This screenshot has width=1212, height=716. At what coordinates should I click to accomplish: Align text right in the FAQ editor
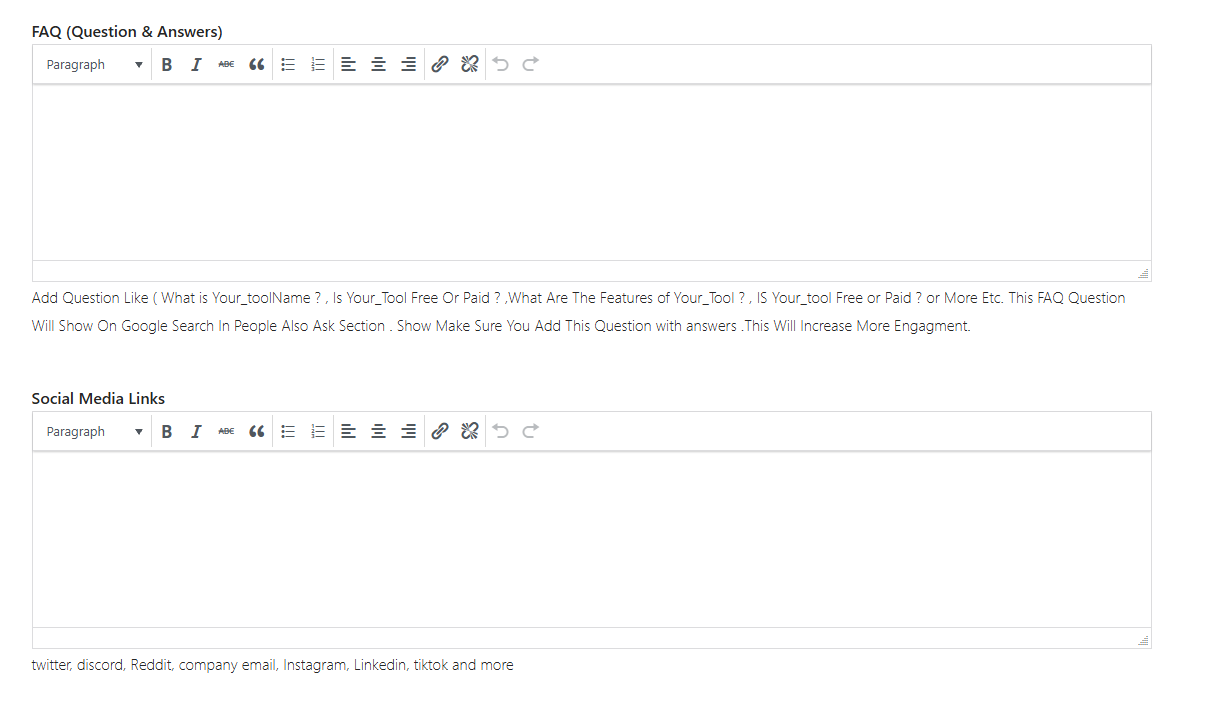408,64
